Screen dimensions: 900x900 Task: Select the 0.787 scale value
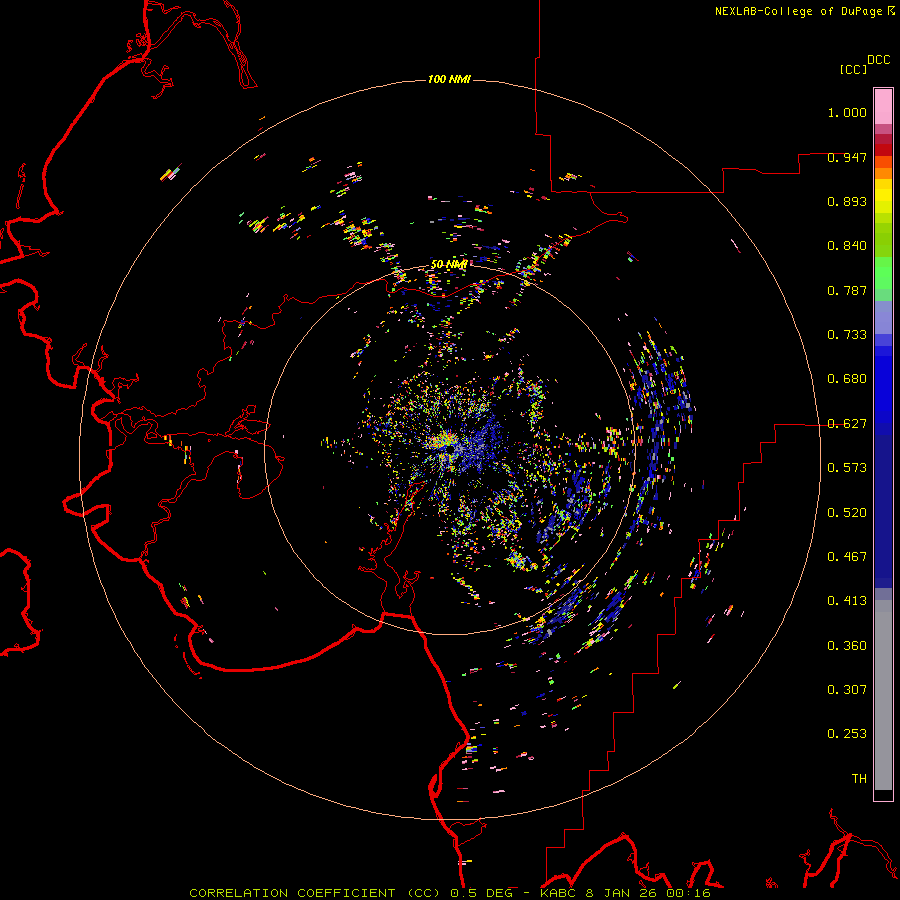pos(847,290)
